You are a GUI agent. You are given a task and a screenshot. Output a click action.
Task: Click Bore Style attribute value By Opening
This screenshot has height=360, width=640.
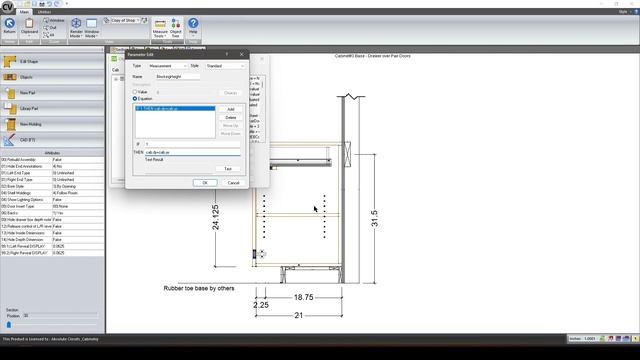[78, 187]
